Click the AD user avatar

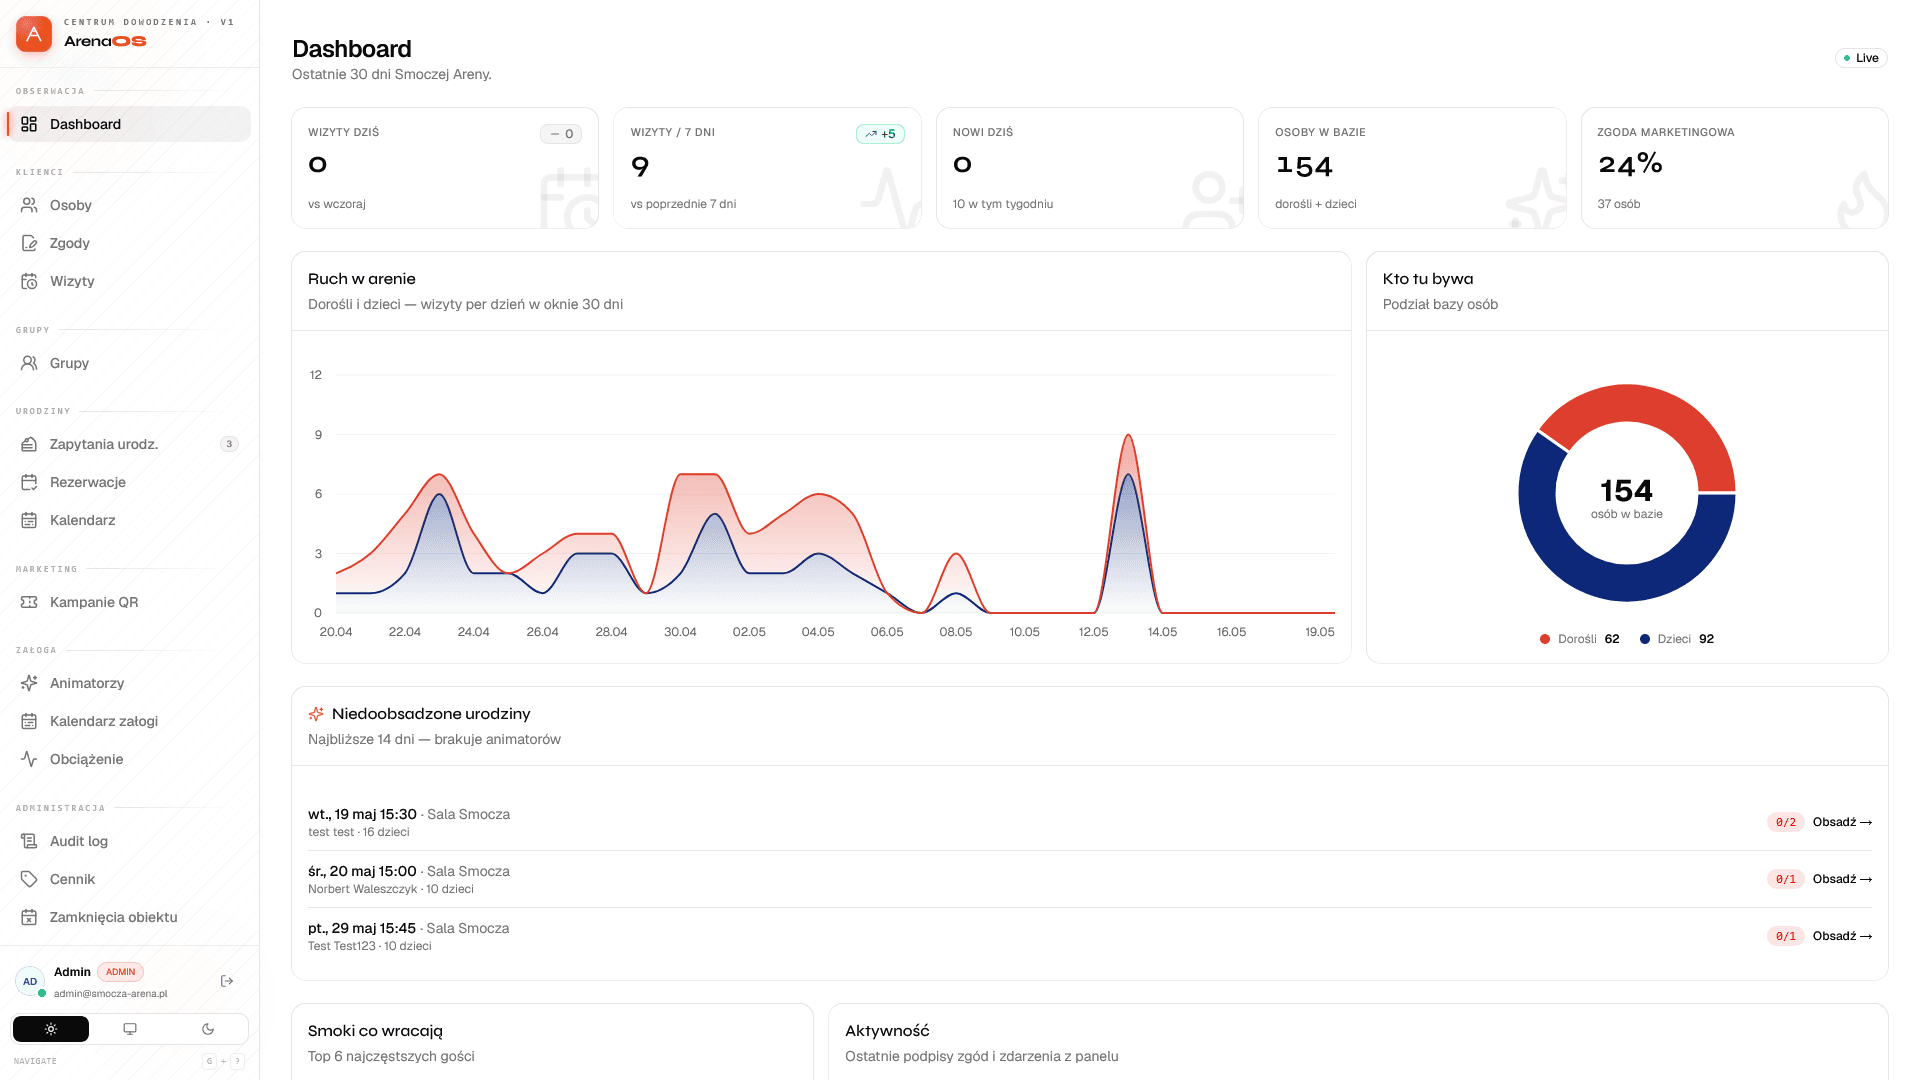coord(30,981)
